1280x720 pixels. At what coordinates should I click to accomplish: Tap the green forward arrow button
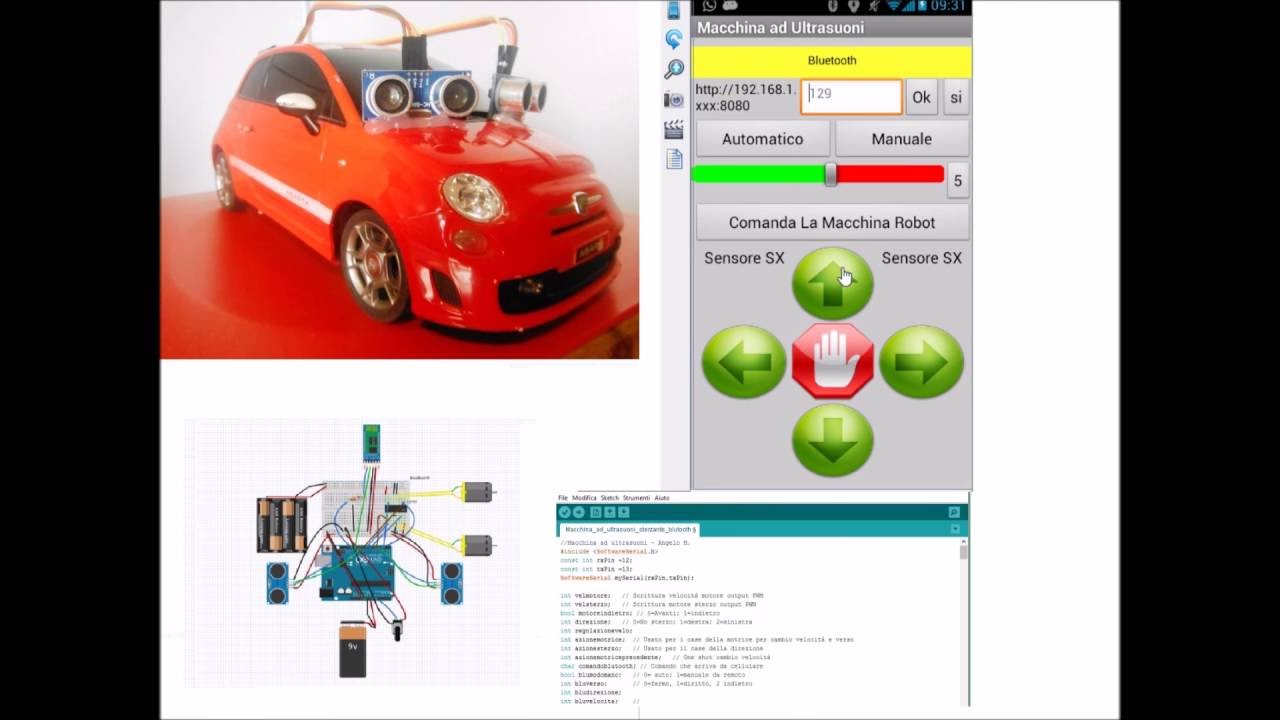[832, 283]
